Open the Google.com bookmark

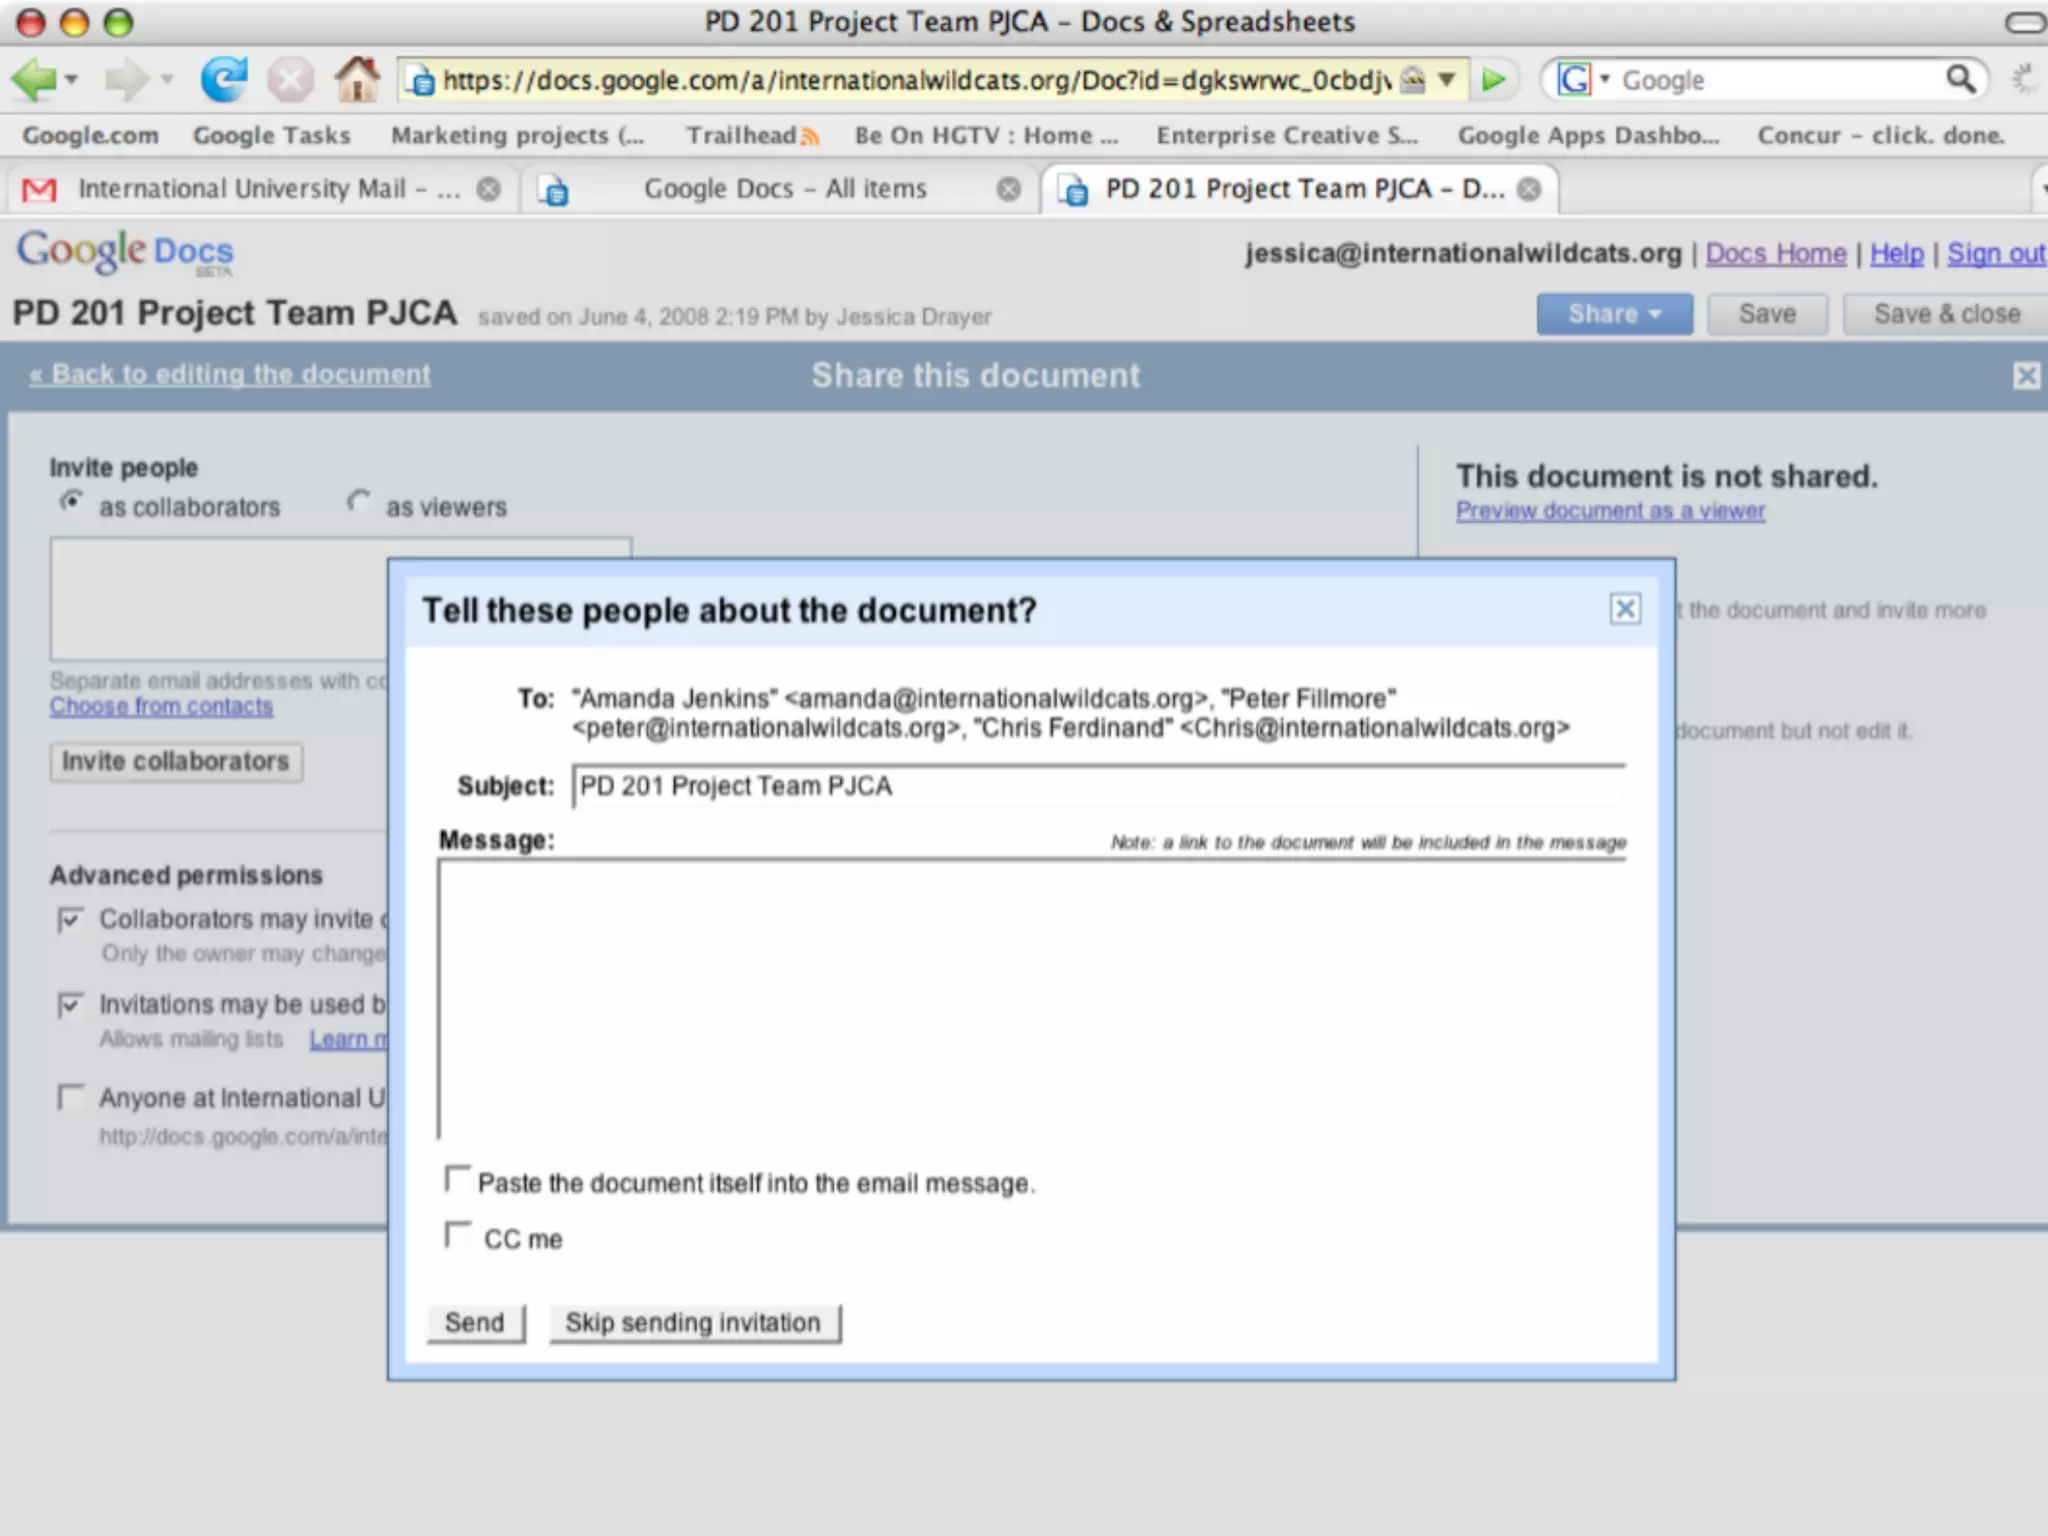[90, 135]
